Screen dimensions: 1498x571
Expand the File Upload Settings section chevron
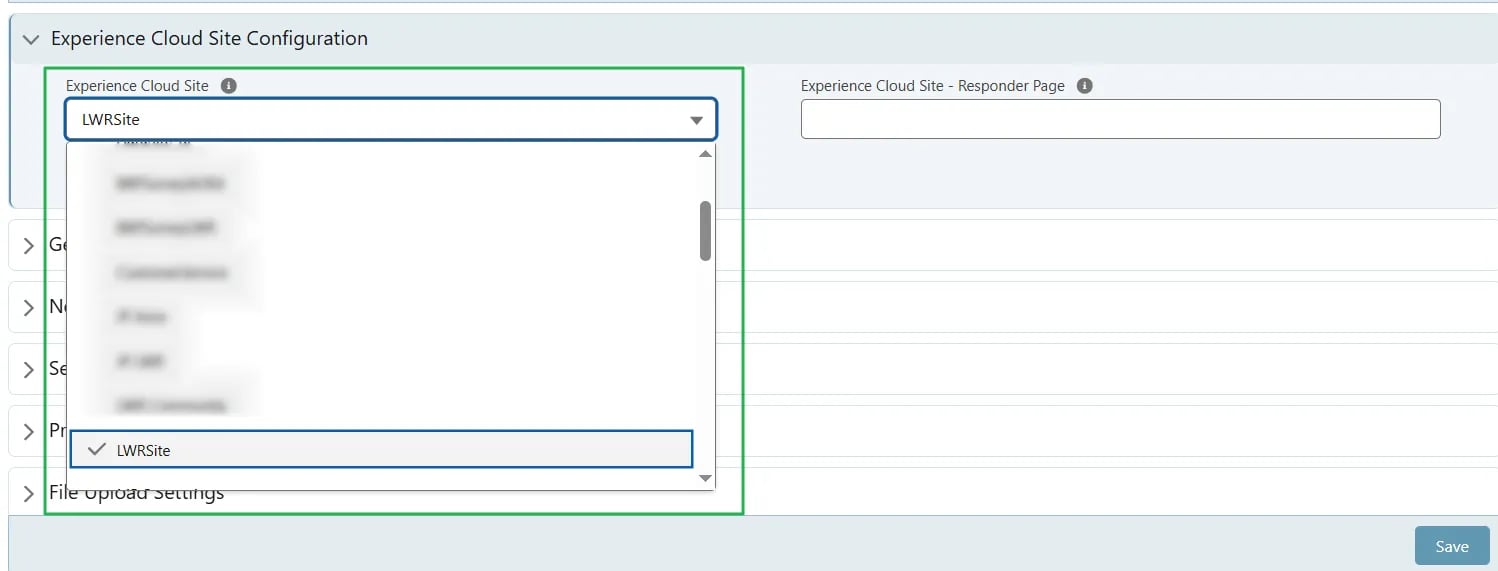[x=28, y=493]
